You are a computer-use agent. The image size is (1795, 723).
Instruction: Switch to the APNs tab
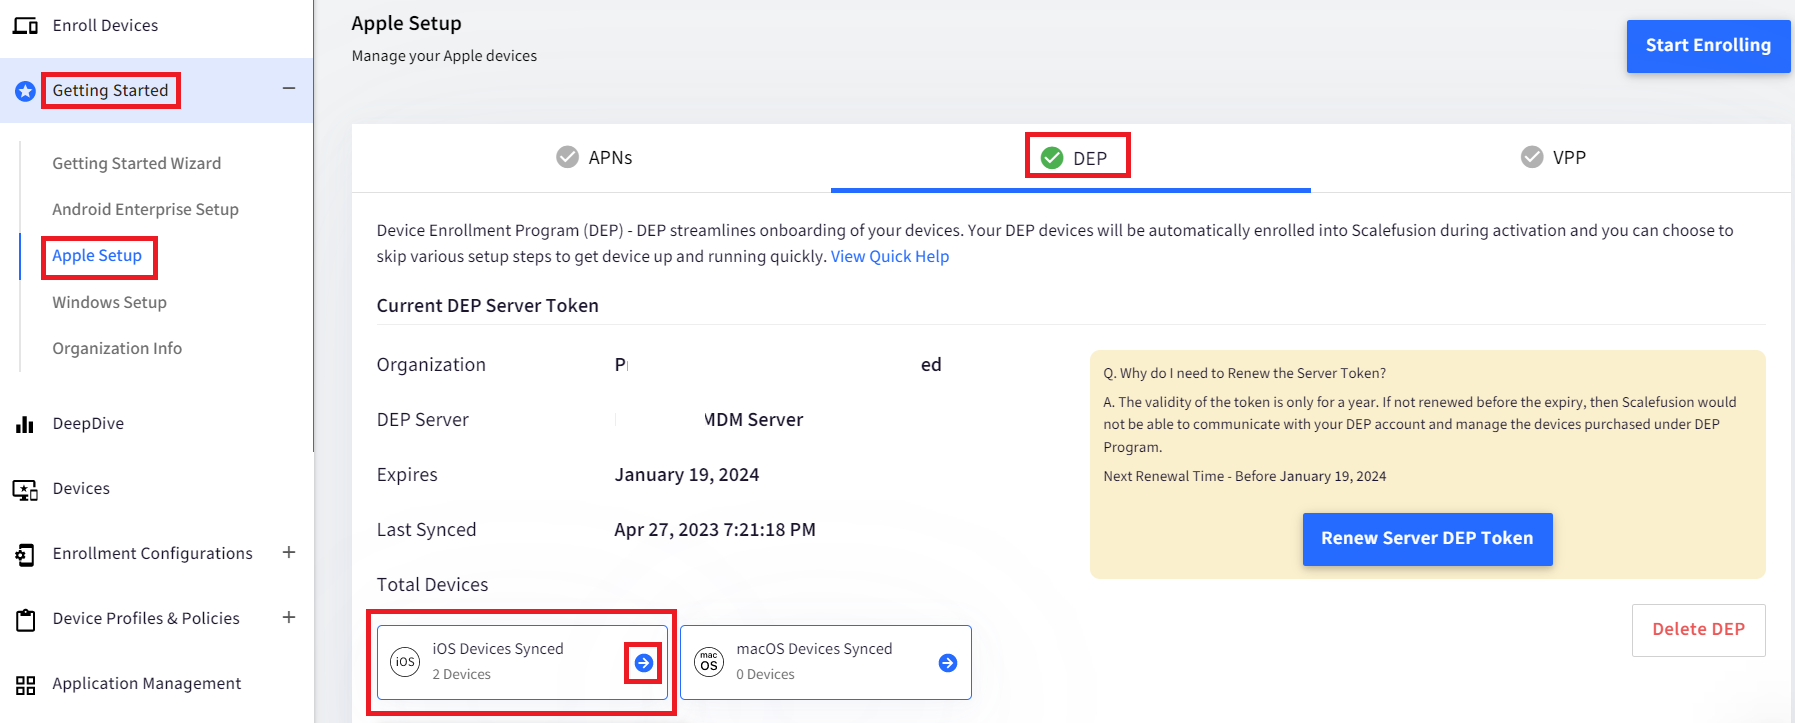[592, 158]
